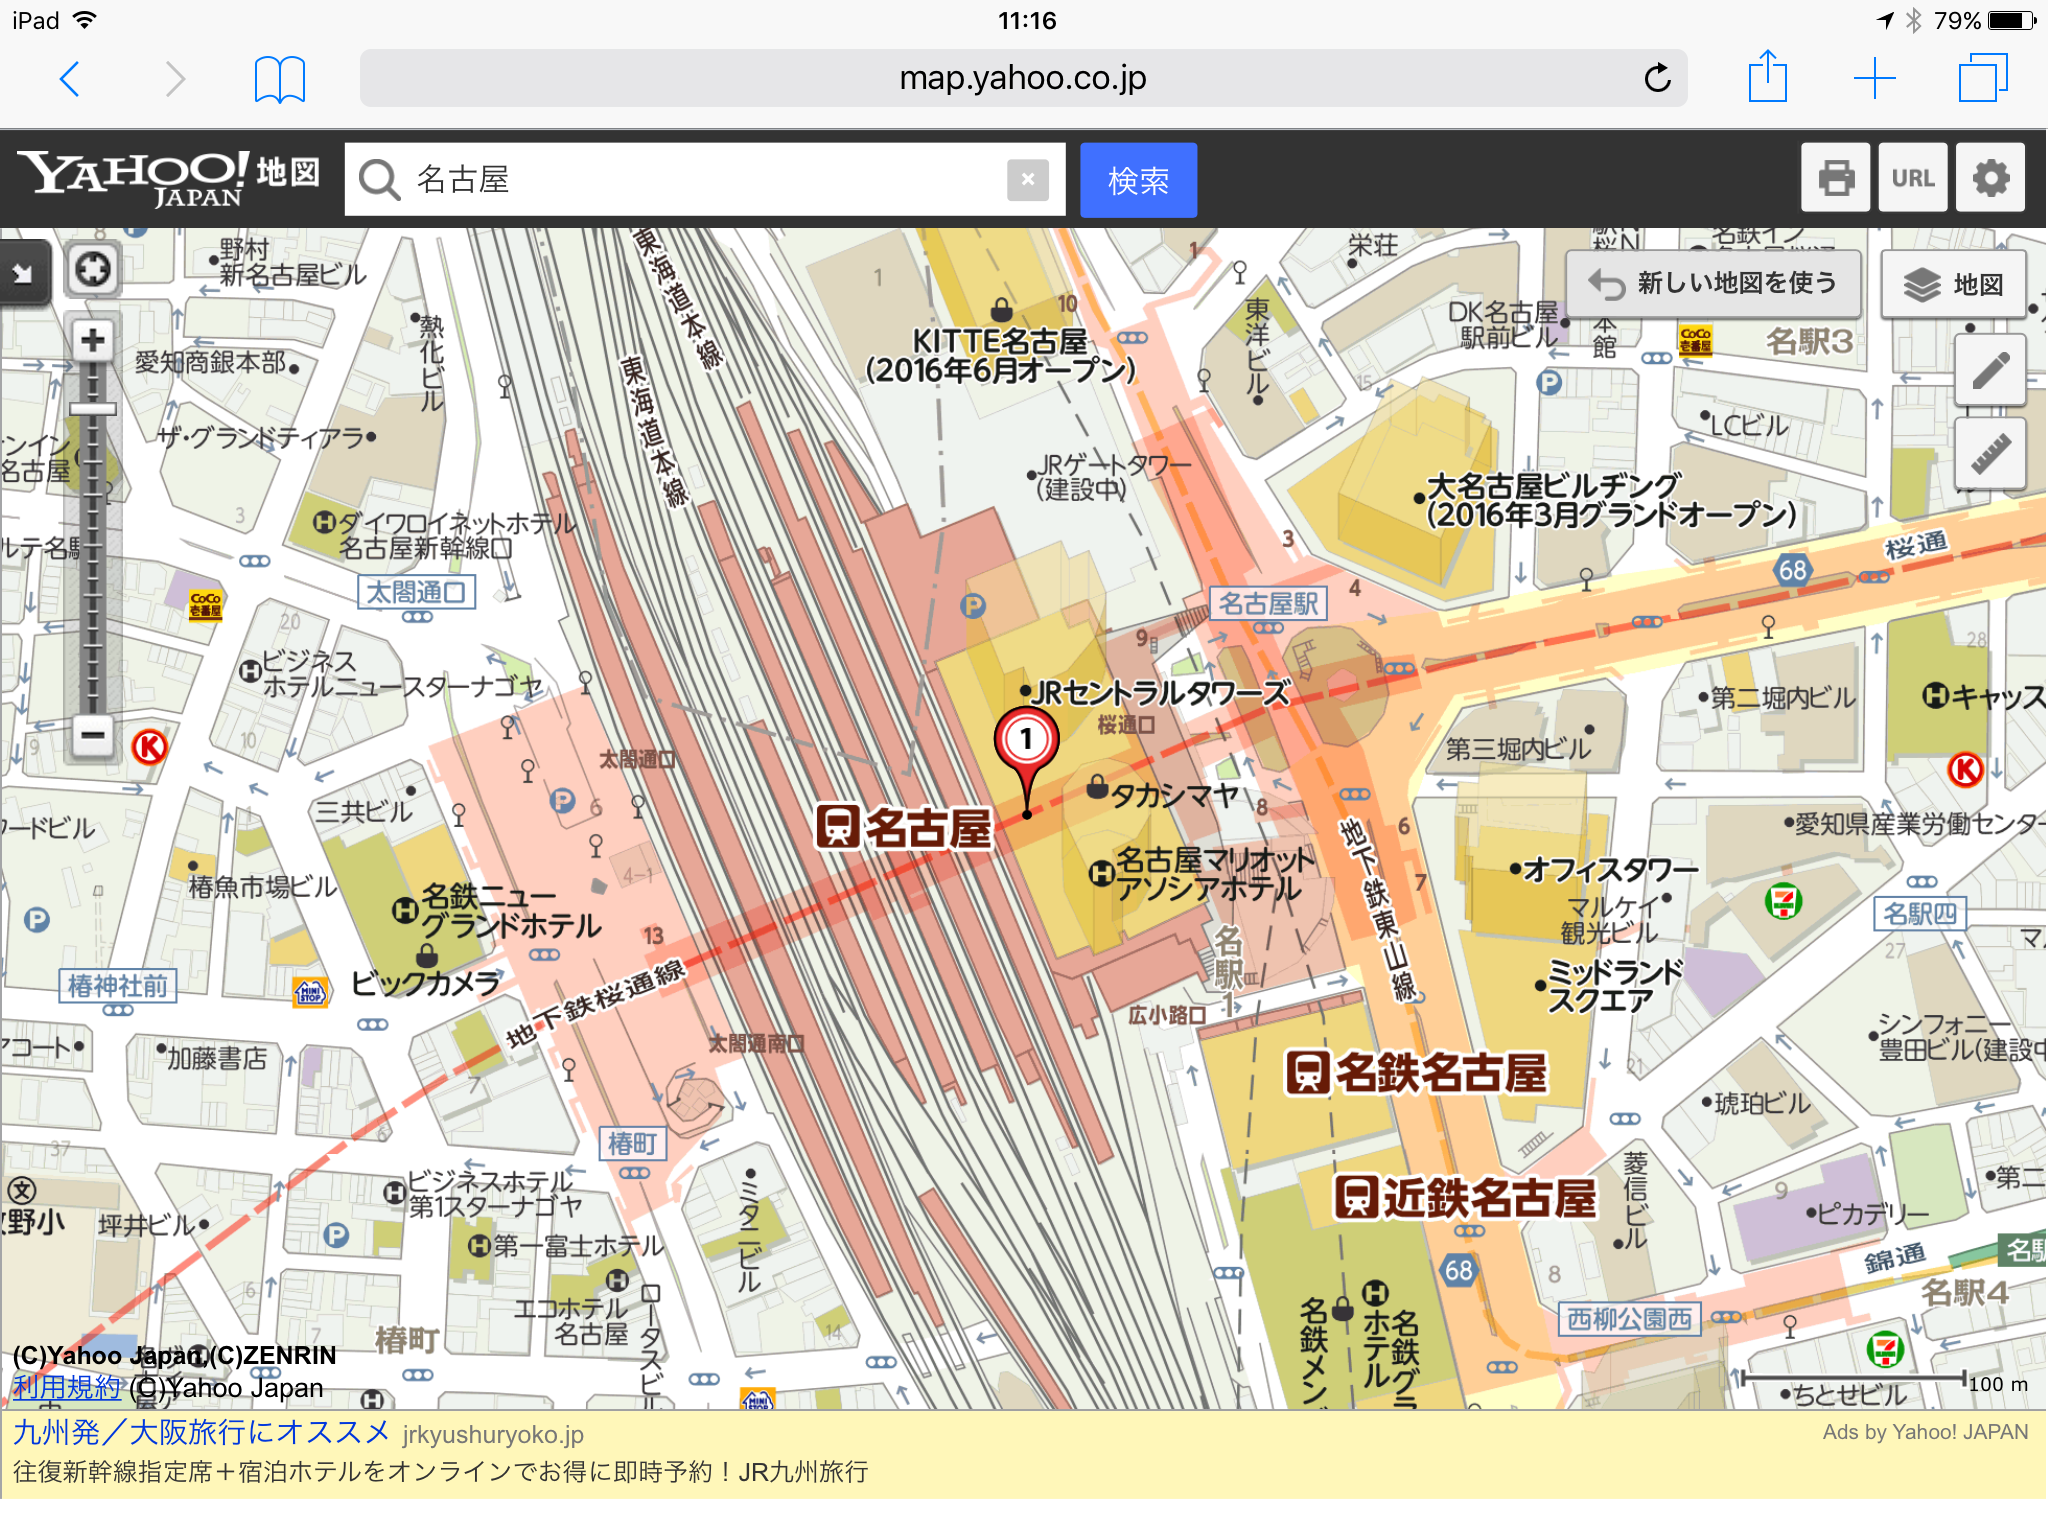The width and height of the screenshot is (2048, 1536).
Task: Click 椿神社前 bus stop label
Action: coord(118,986)
